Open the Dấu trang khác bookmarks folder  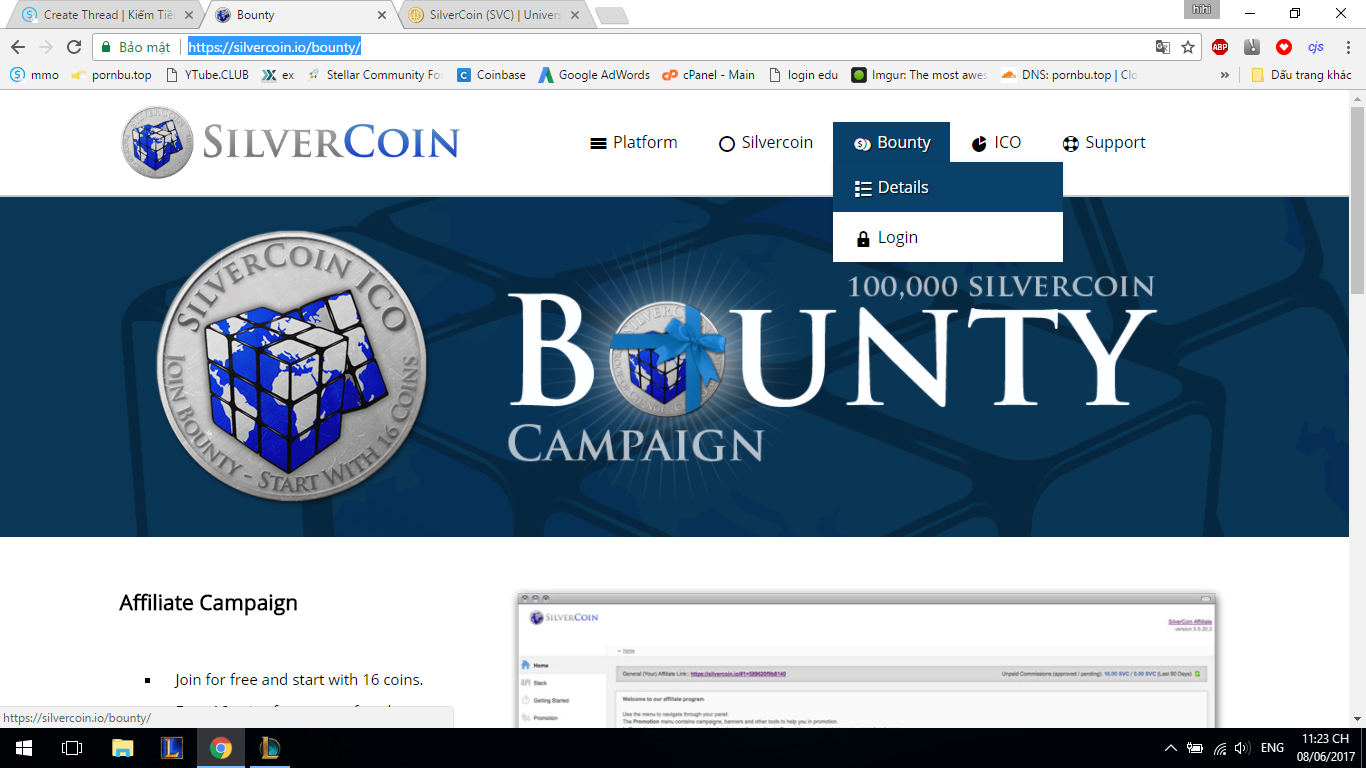coord(1301,75)
